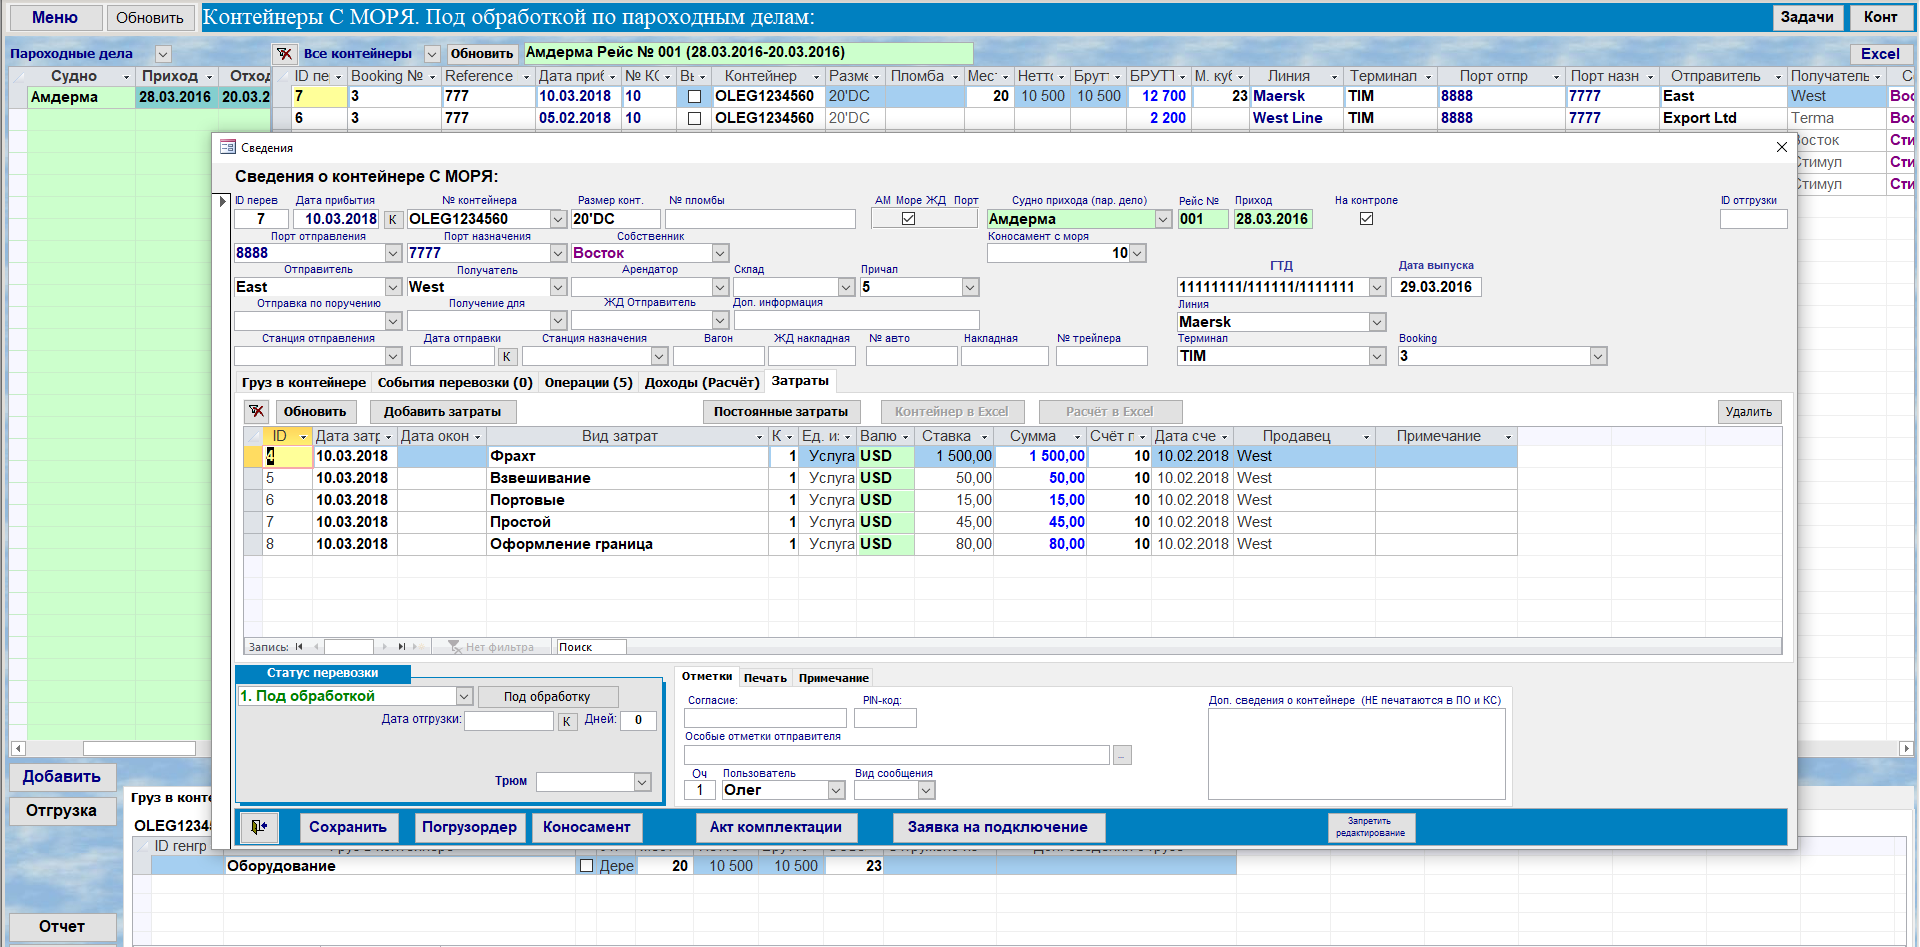1920x947 pixels.
Task: Click Удалить button in costs tab
Action: 1748,412
